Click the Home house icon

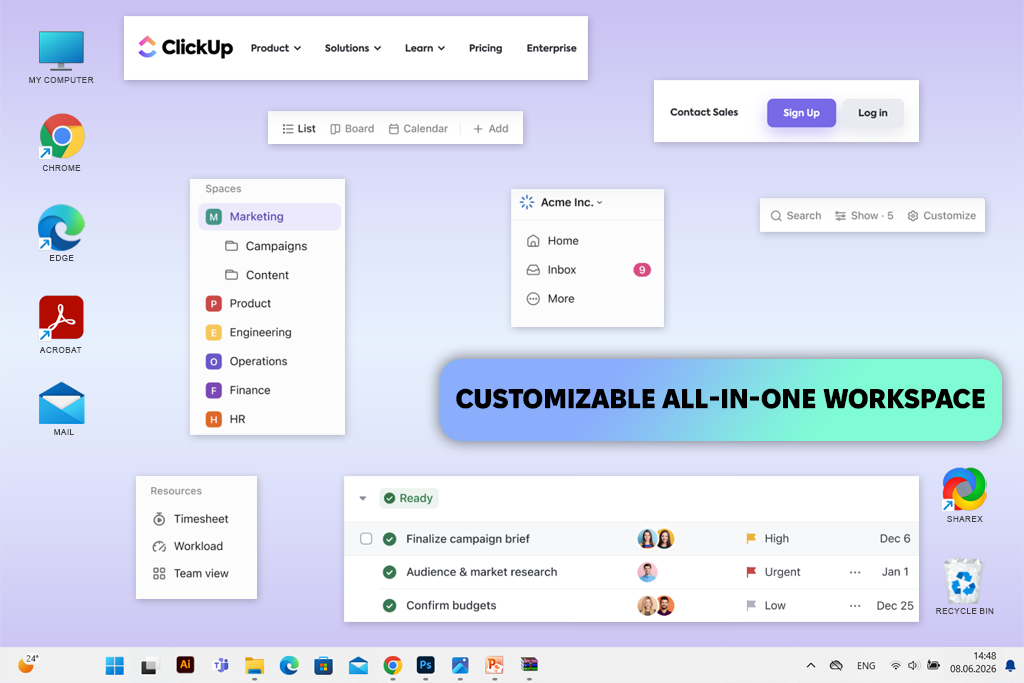[533, 241]
